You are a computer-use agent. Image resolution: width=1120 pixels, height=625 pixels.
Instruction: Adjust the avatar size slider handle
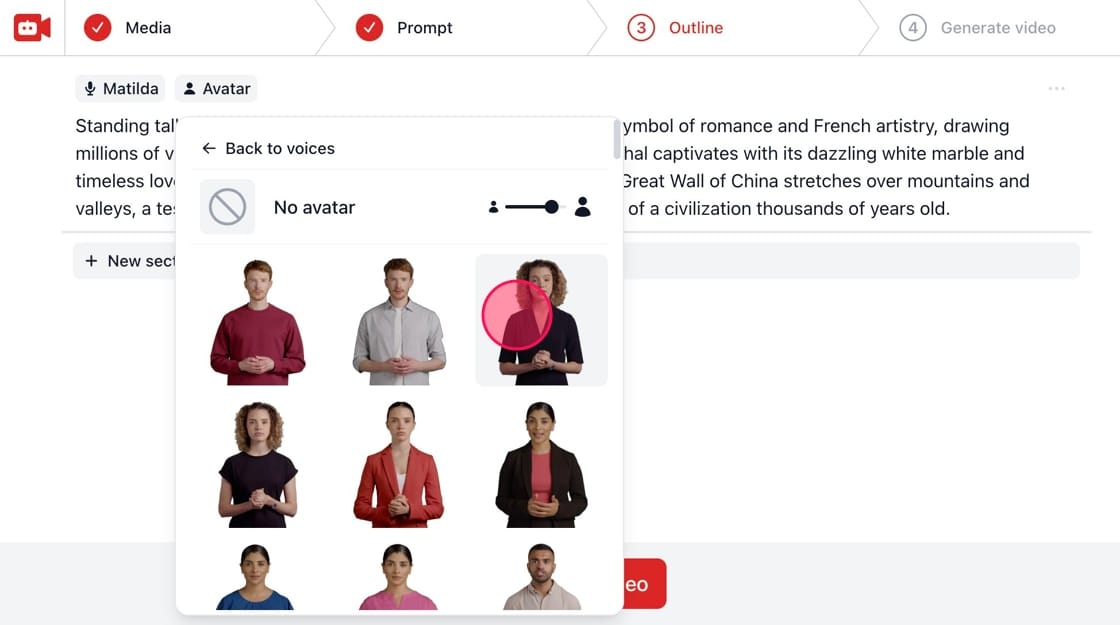tap(551, 207)
